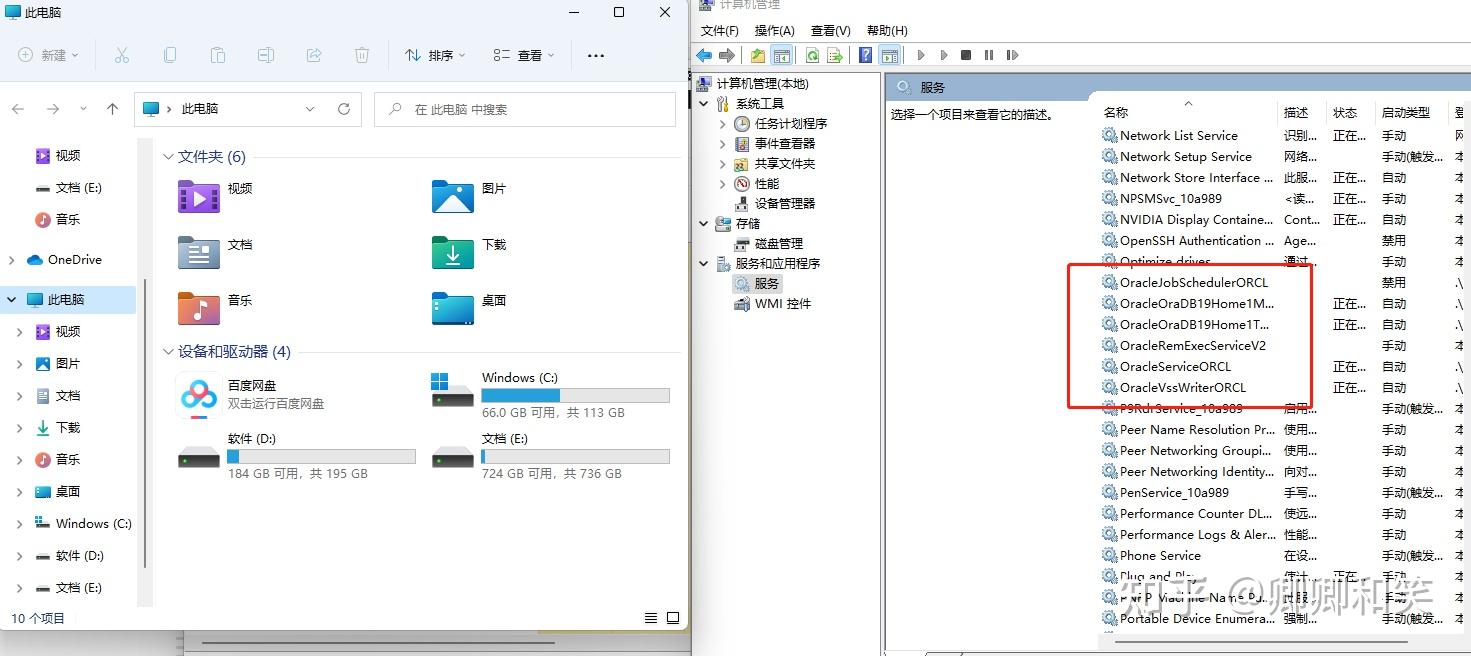Screen dimensions: 1471x656
Task: Click the Show/Hide Action Pane icon
Action: [x=890, y=55]
